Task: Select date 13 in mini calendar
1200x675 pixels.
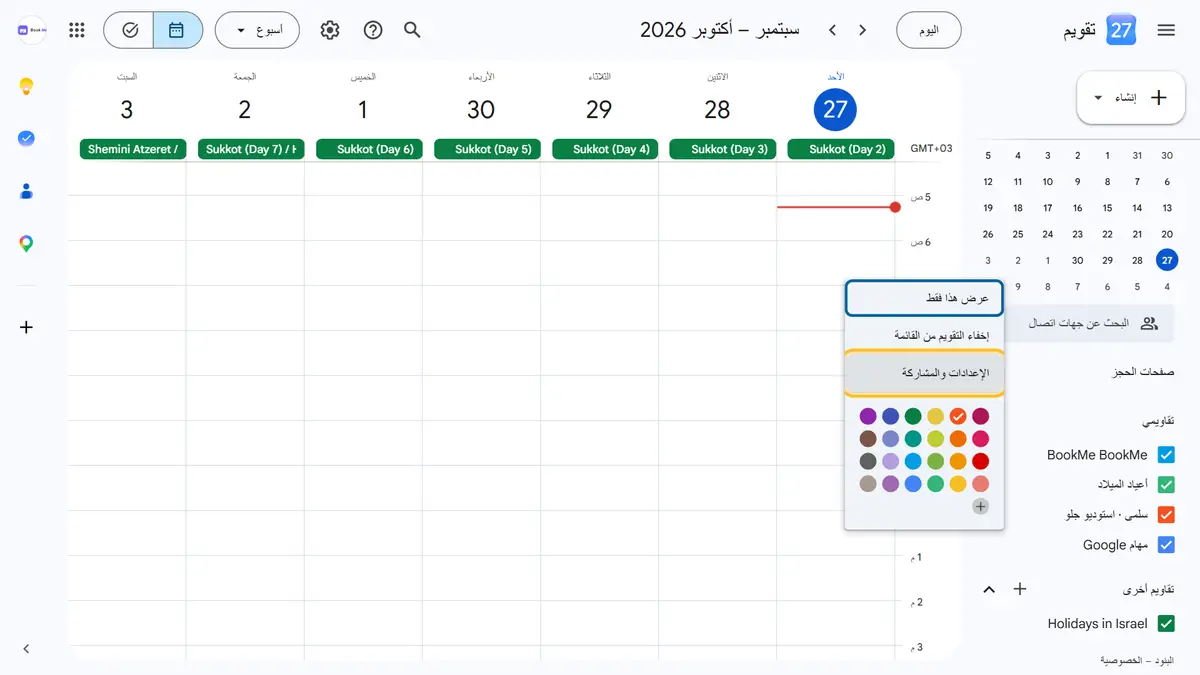Action: click(x=1167, y=208)
